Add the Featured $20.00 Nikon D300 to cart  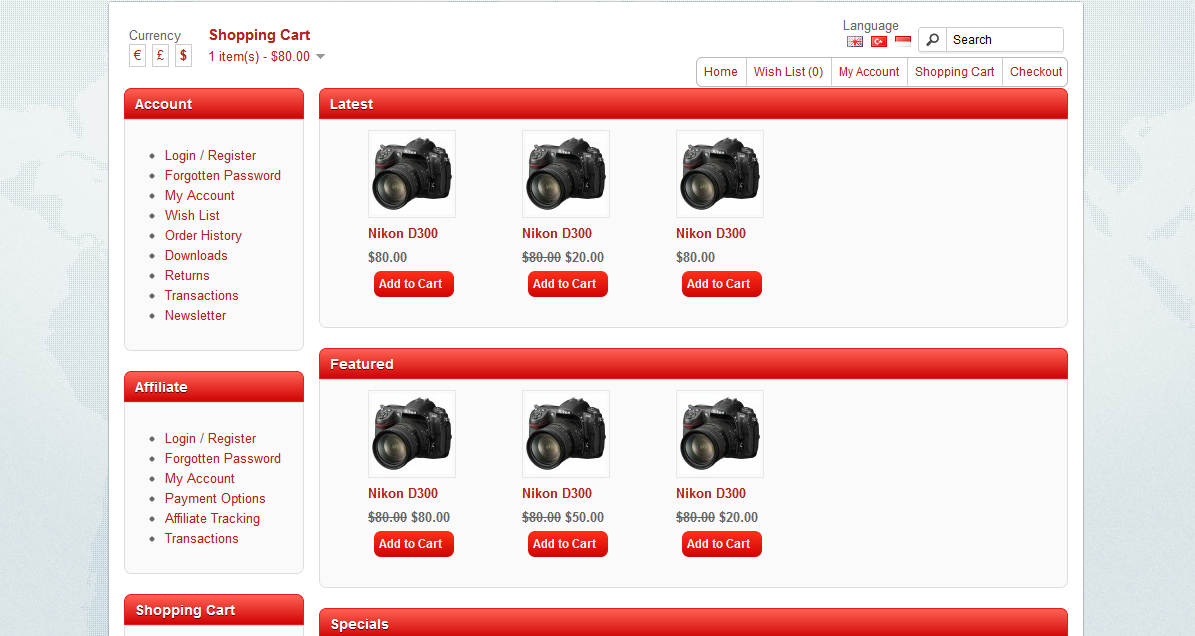tap(721, 544)
